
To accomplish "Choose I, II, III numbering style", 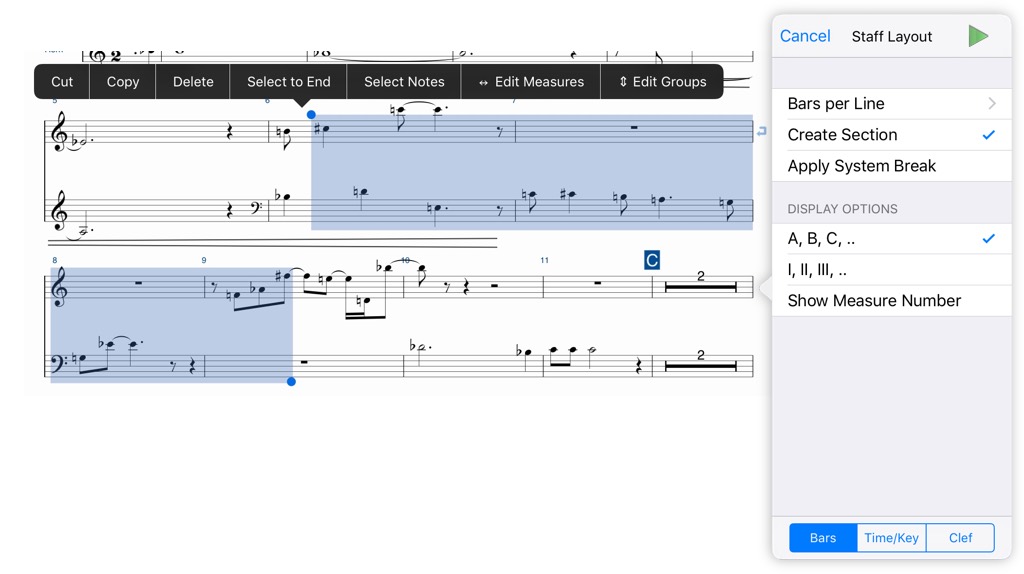I will (x=892, y=270).
